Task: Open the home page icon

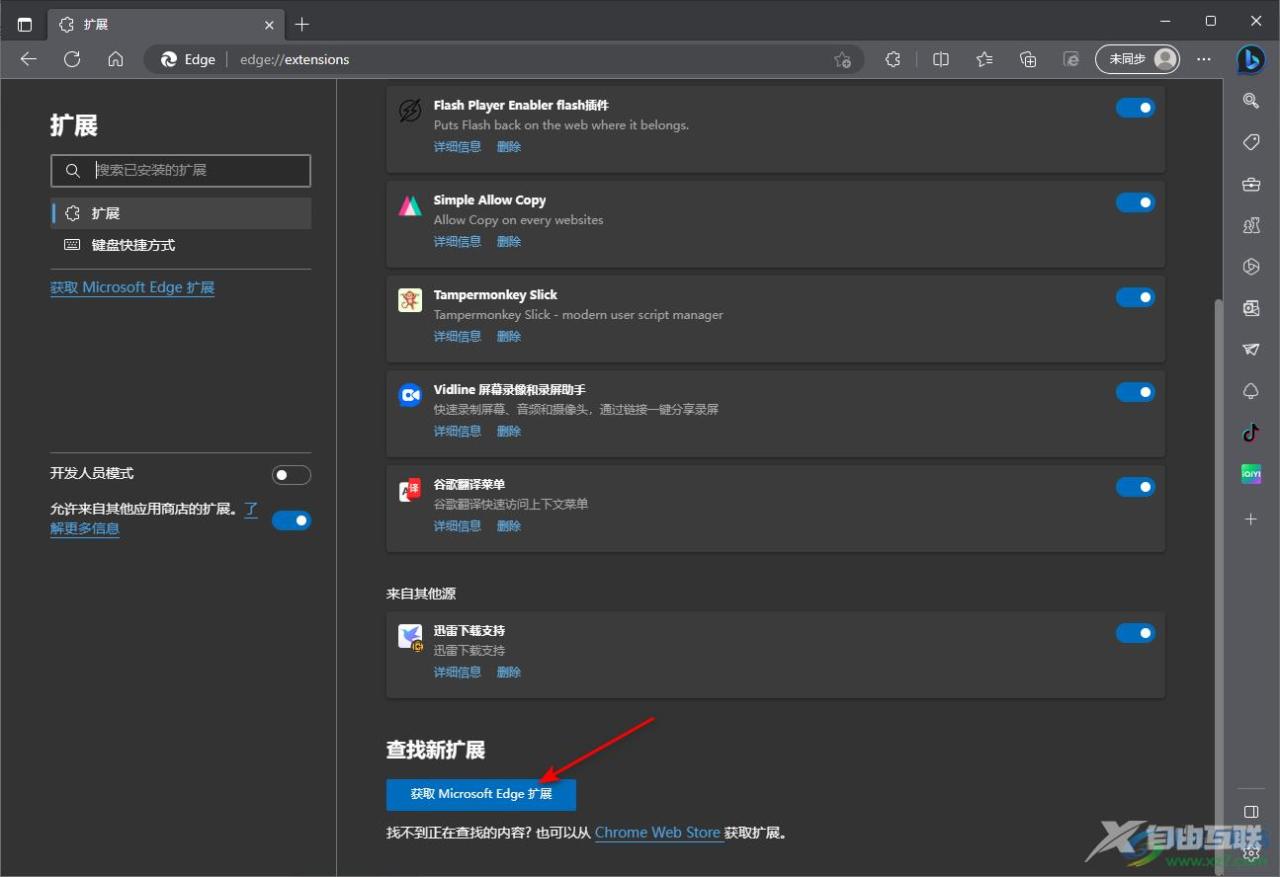Action: pyautogui.click(x=116, y=59)
